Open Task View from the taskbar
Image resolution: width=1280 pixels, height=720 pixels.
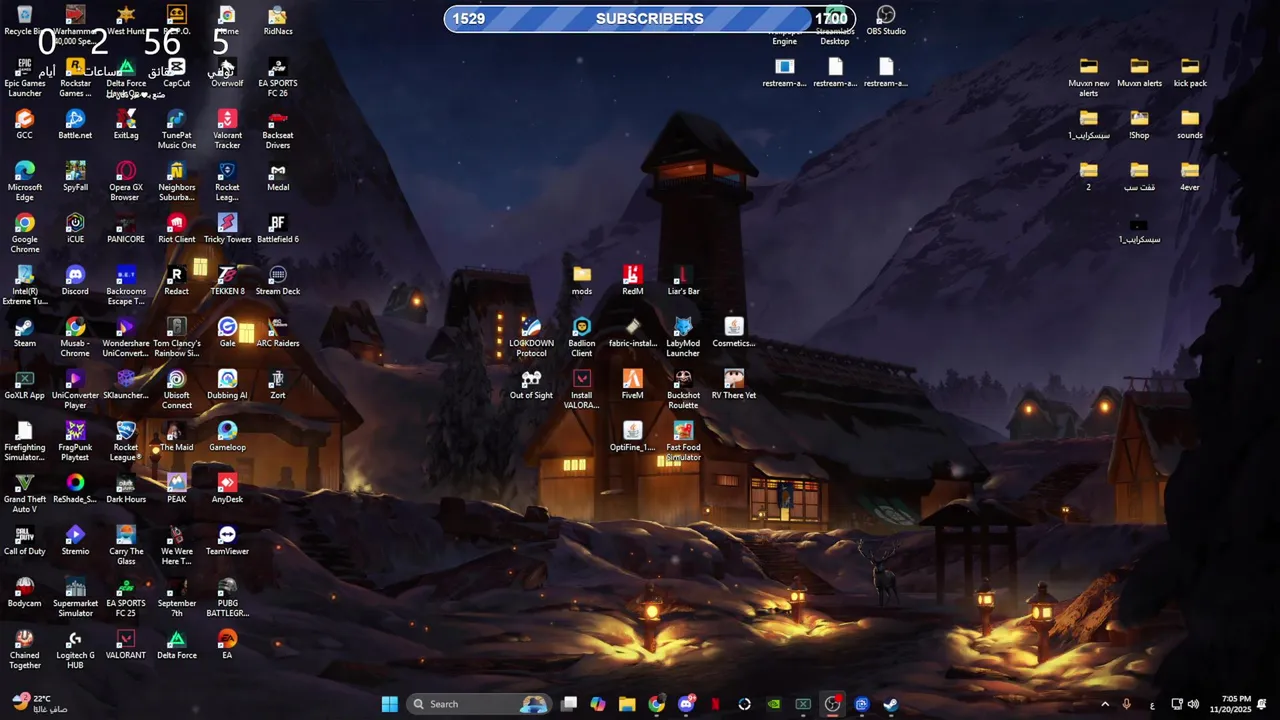pyautogui.click(x=569, y=704)
